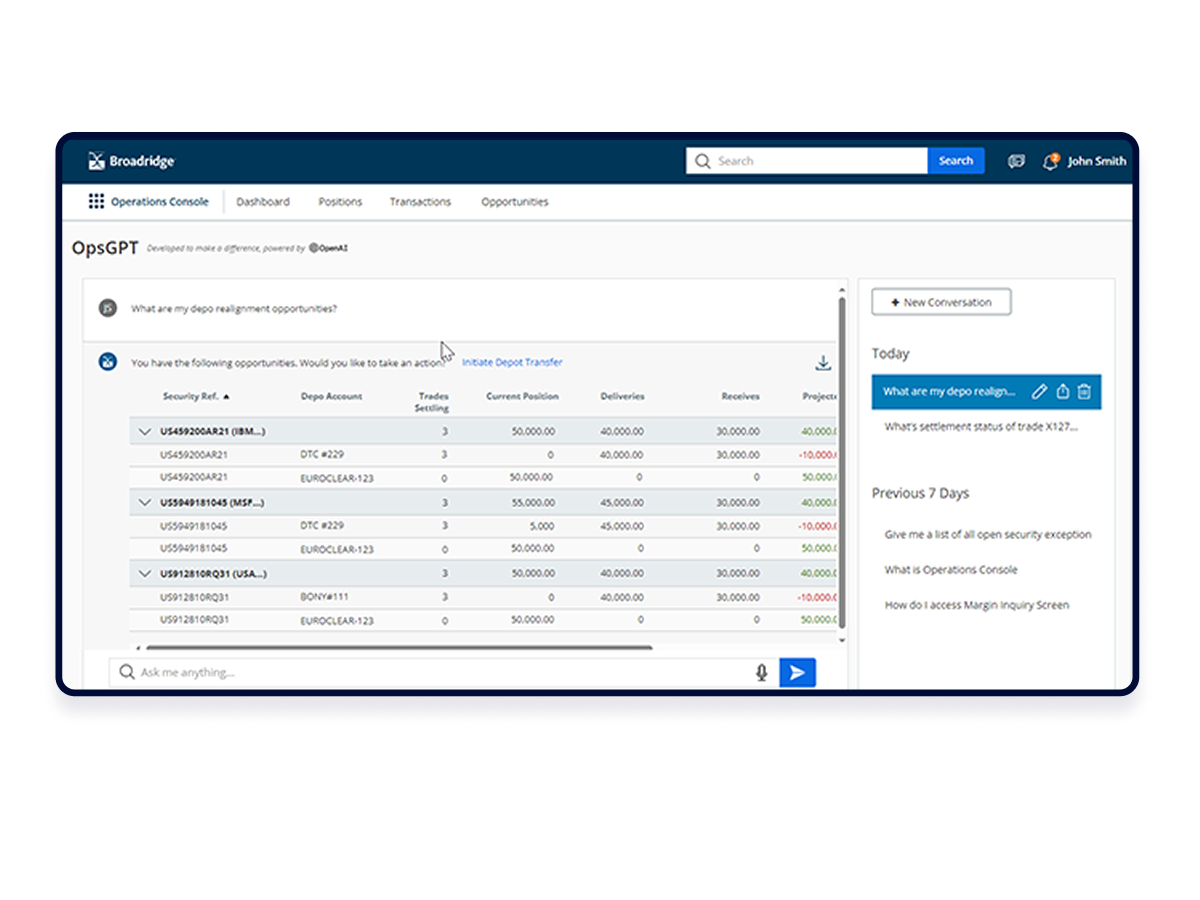Activate the microphone voice input
The width and height of the screenshot is (1200, 900).
761,673
